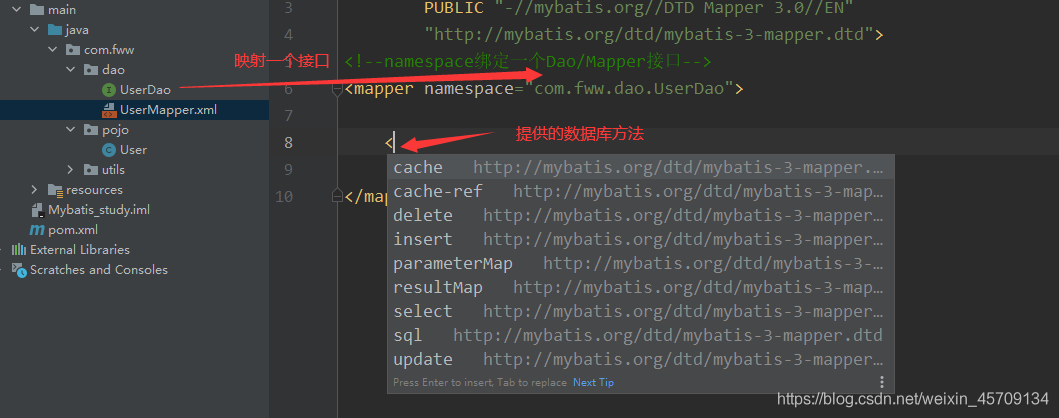1059x418 pixels.
Task: Choose parameterMap from completion list
Action: tap(640, 263)
